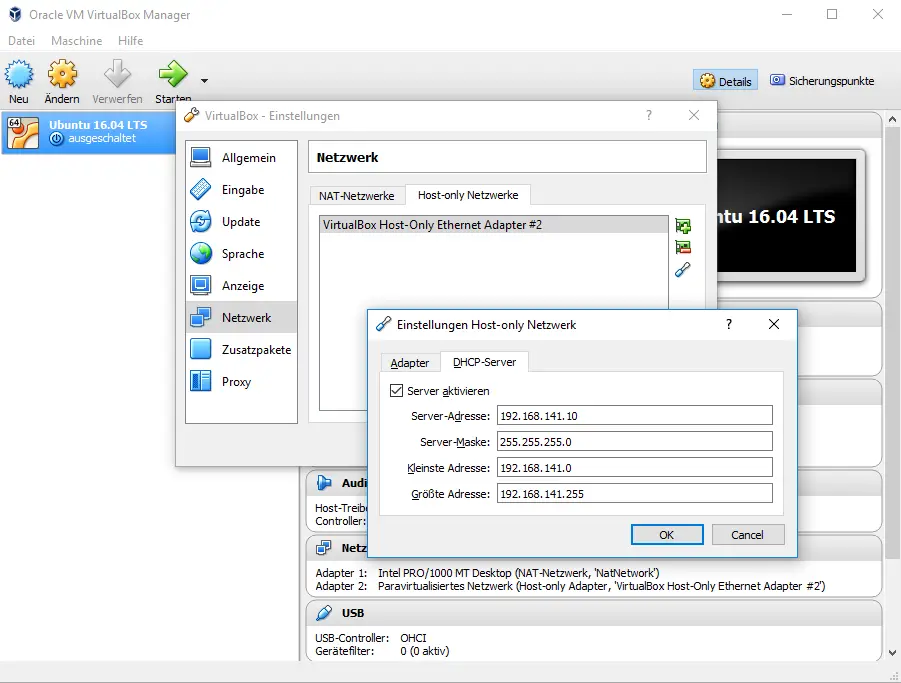Image resolution: width=901 pixels, height=683 pixels.
Task: Select the Netzwerk settings category
Action: point(241,318)
